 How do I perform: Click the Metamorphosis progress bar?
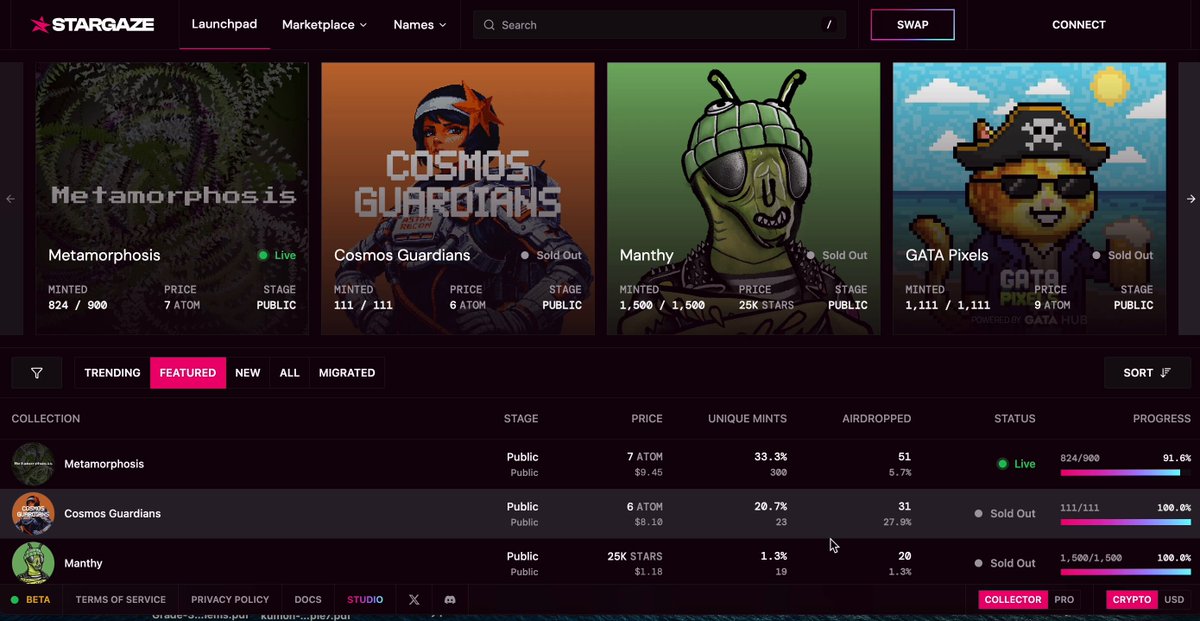coord(1125,472)
